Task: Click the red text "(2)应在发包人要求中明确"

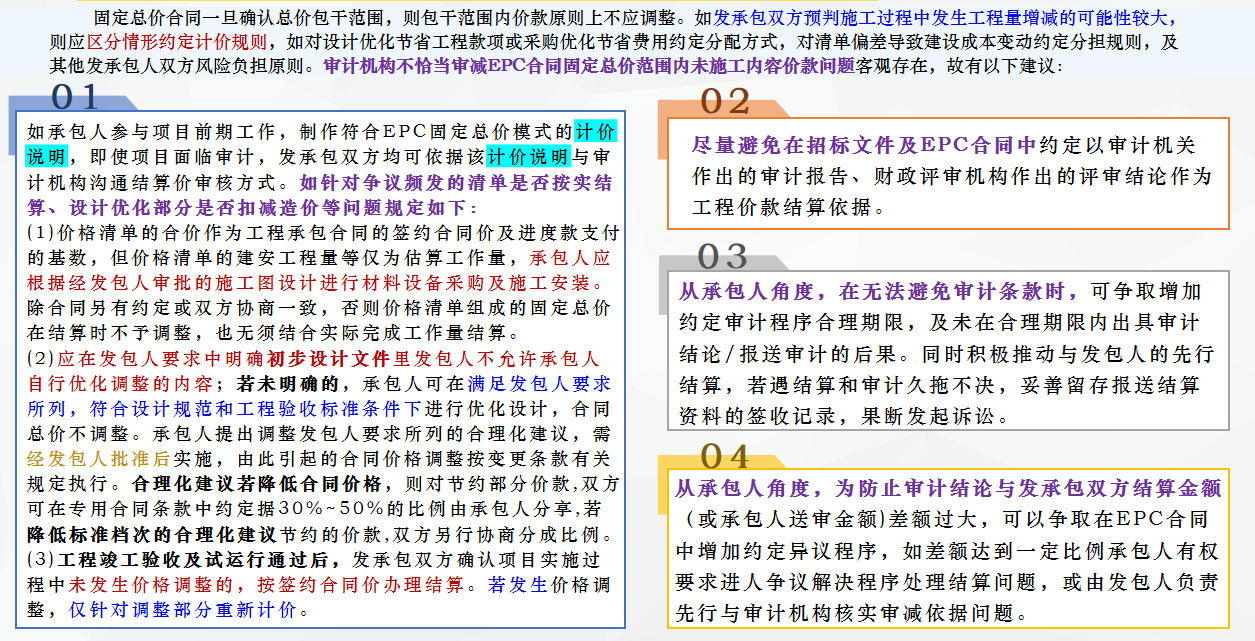Action: [x=145, y=358]
